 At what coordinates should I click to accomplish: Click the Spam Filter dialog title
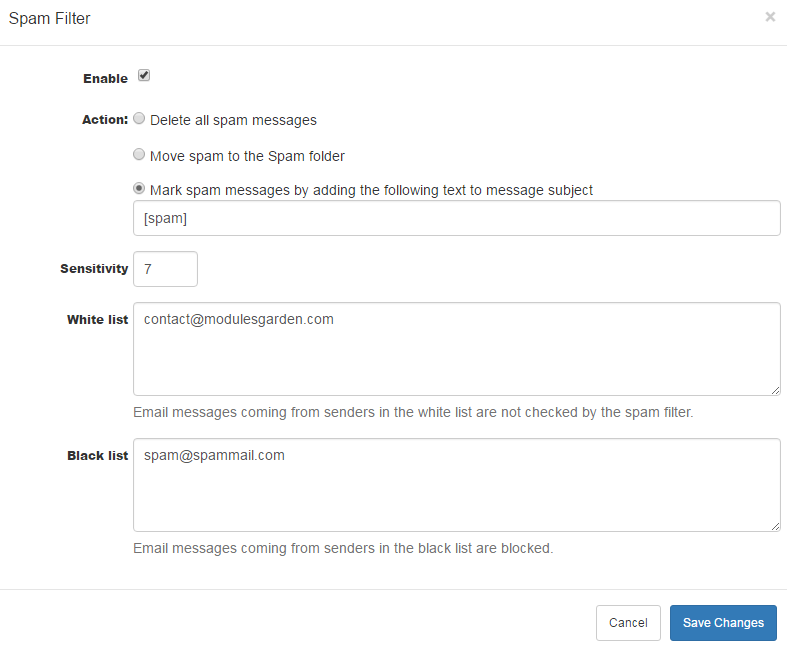tap(49, 19)
